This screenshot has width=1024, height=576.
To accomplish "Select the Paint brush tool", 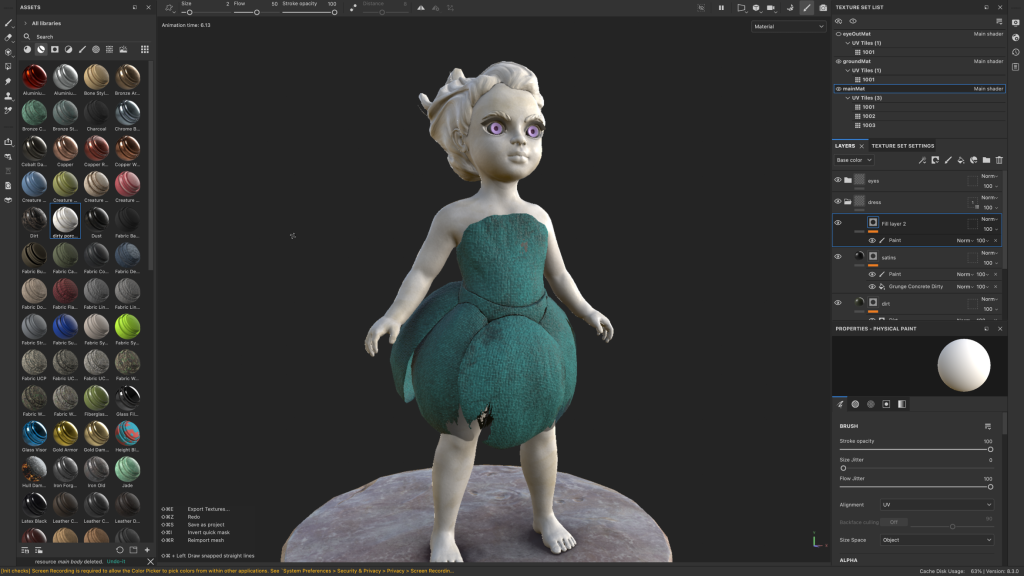I will coord(8,23).
